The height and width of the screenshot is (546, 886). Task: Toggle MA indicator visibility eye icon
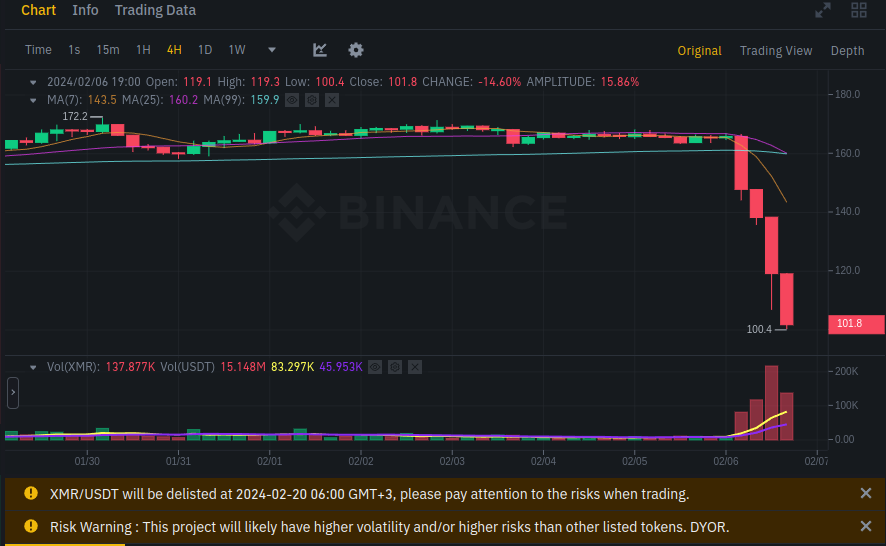coord(292,100)
